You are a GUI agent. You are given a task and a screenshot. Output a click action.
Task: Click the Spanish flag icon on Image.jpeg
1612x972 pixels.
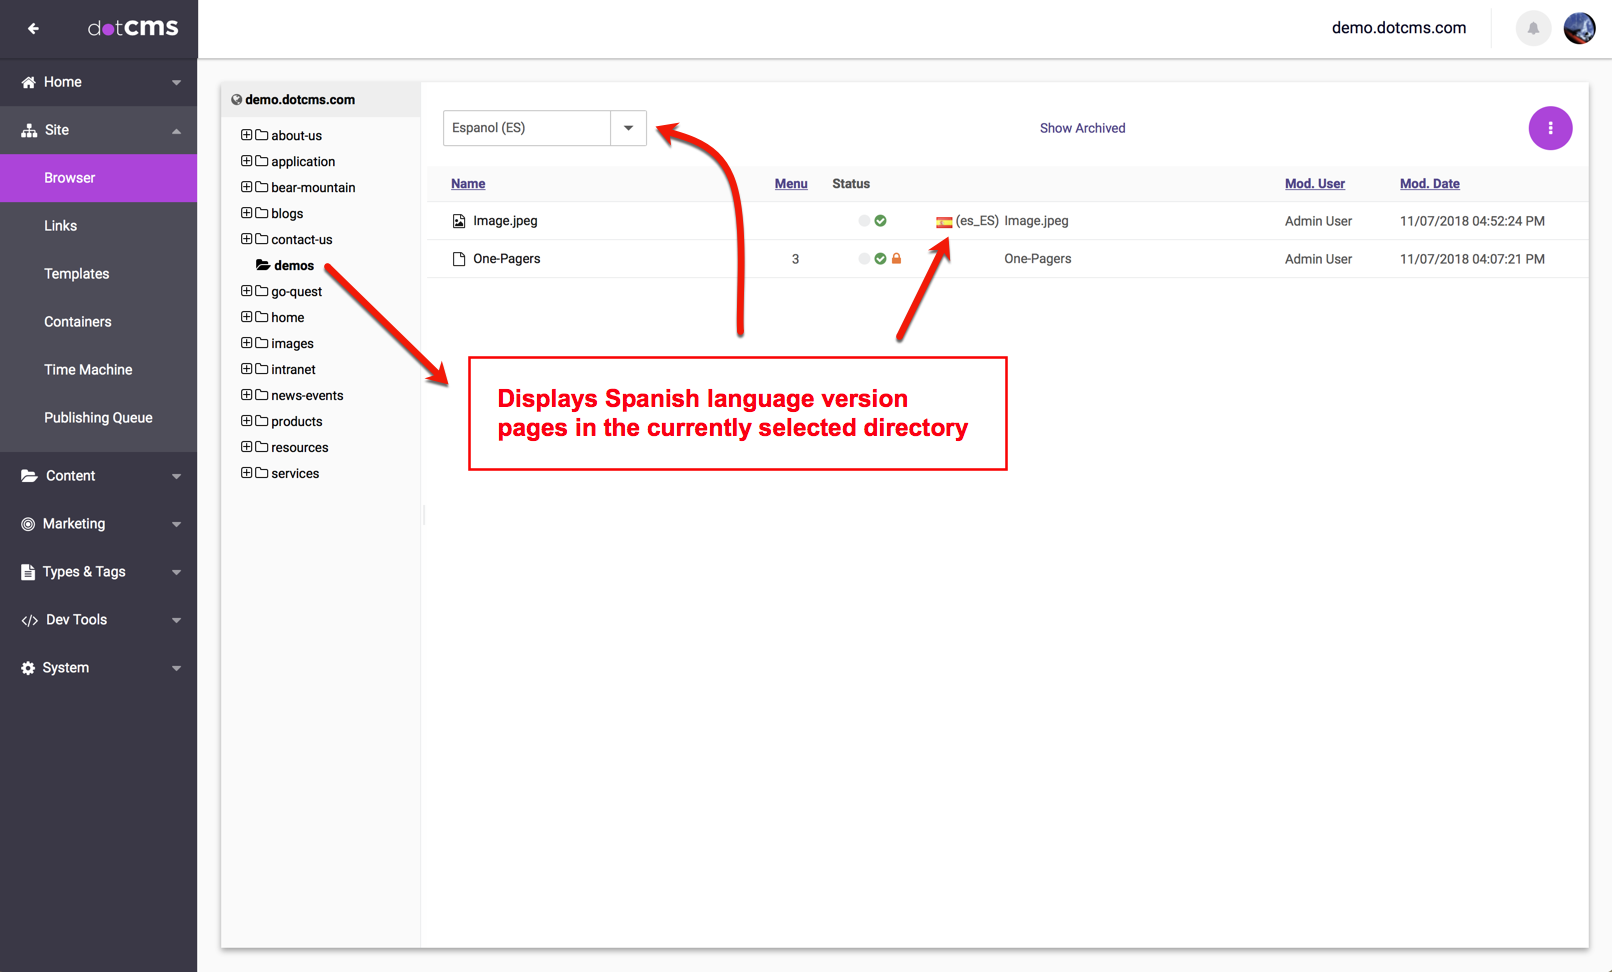[943, 222]
